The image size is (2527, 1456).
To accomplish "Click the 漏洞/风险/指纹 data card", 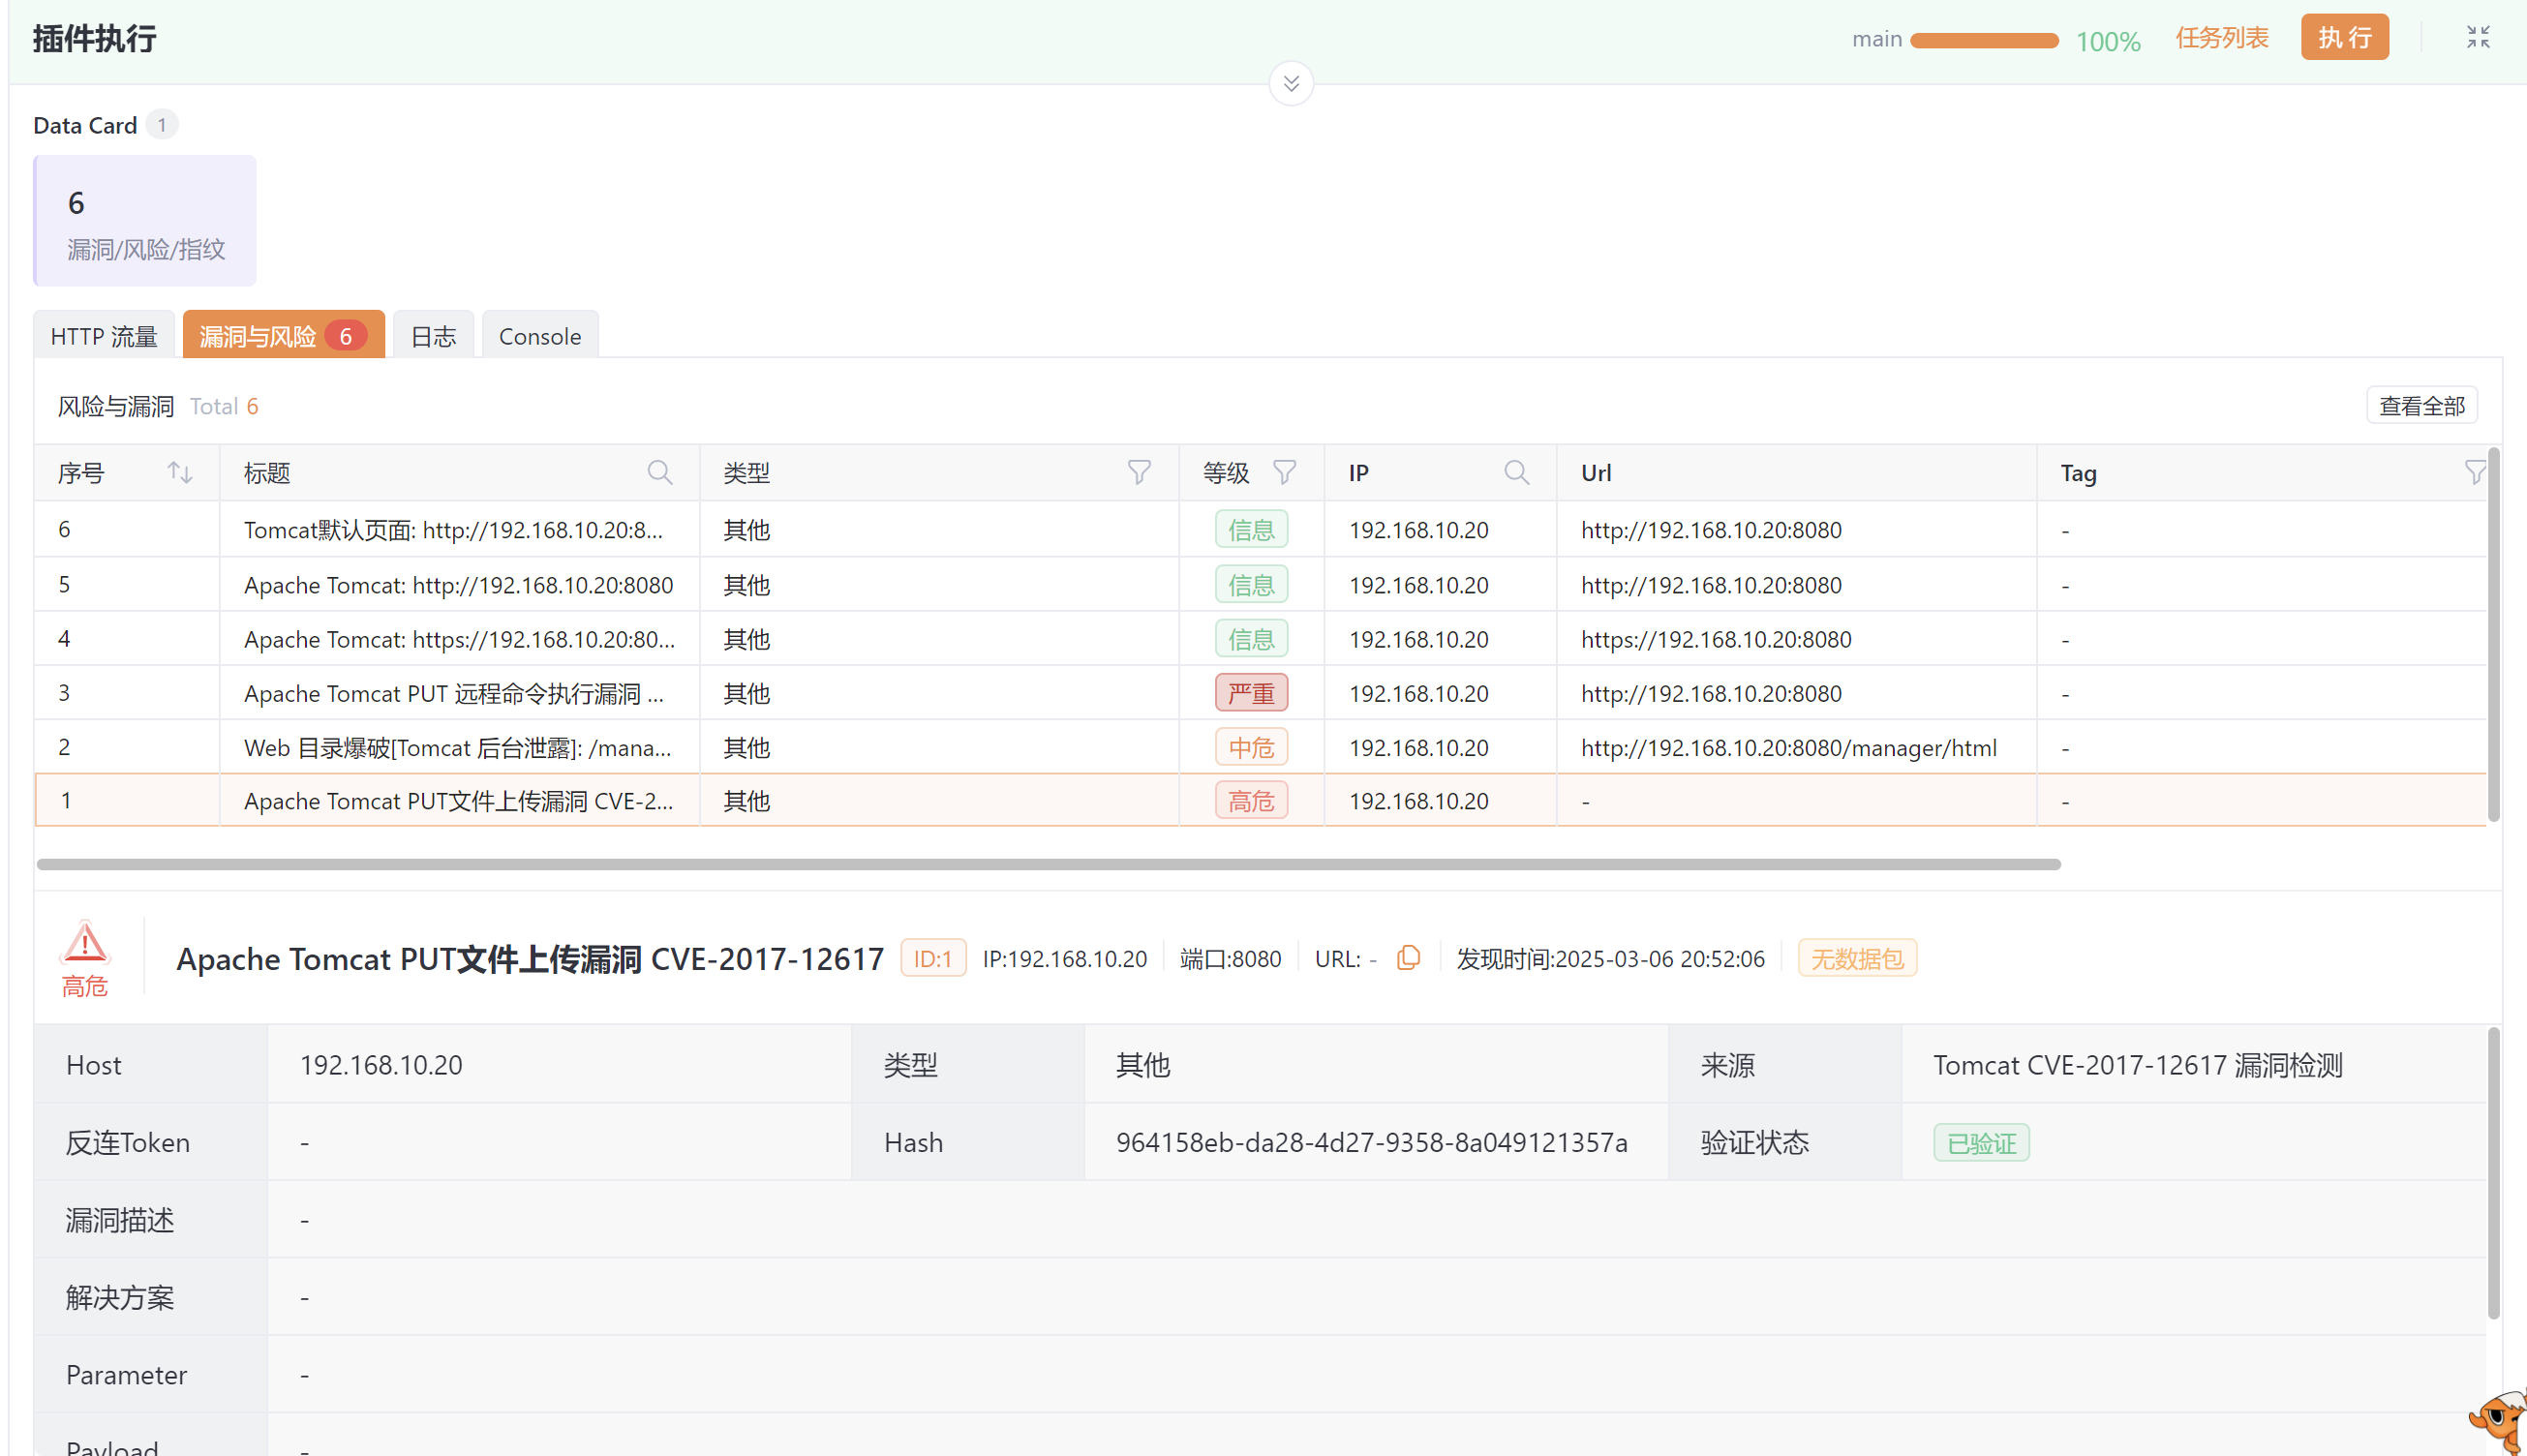I will tap(145, 221).
